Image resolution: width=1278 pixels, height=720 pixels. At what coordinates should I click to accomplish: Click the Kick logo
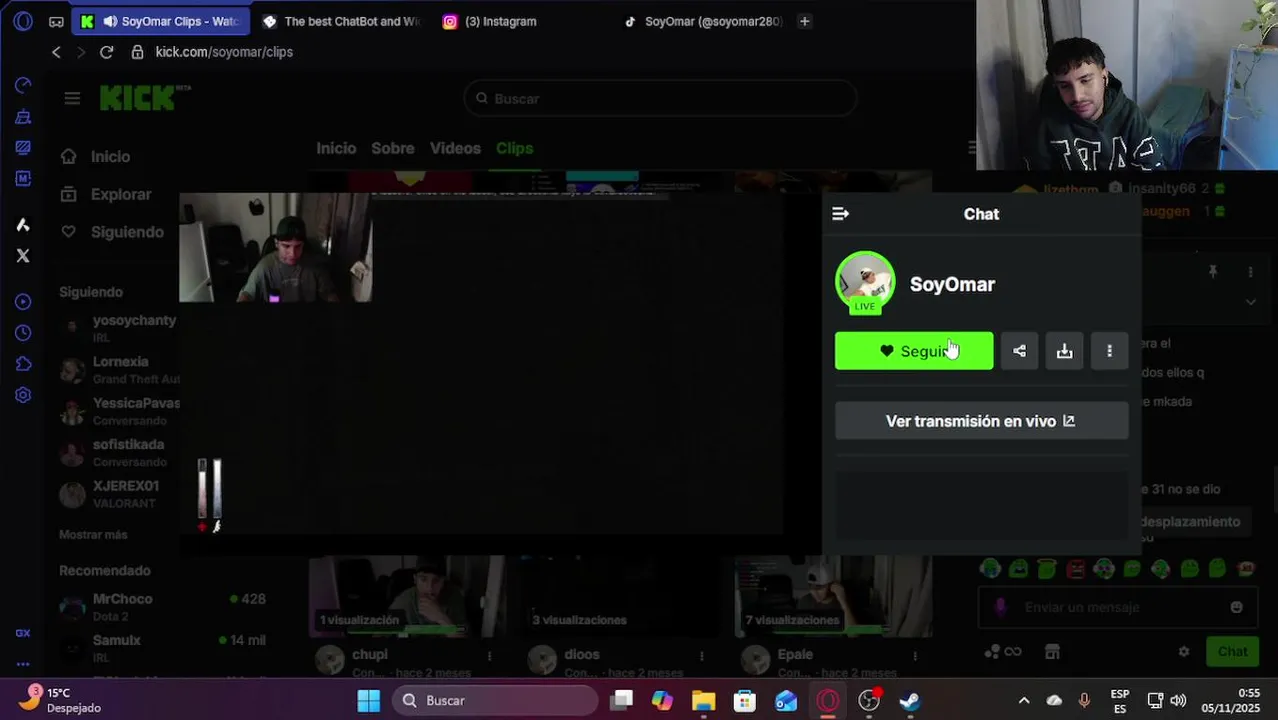point(138,98)
